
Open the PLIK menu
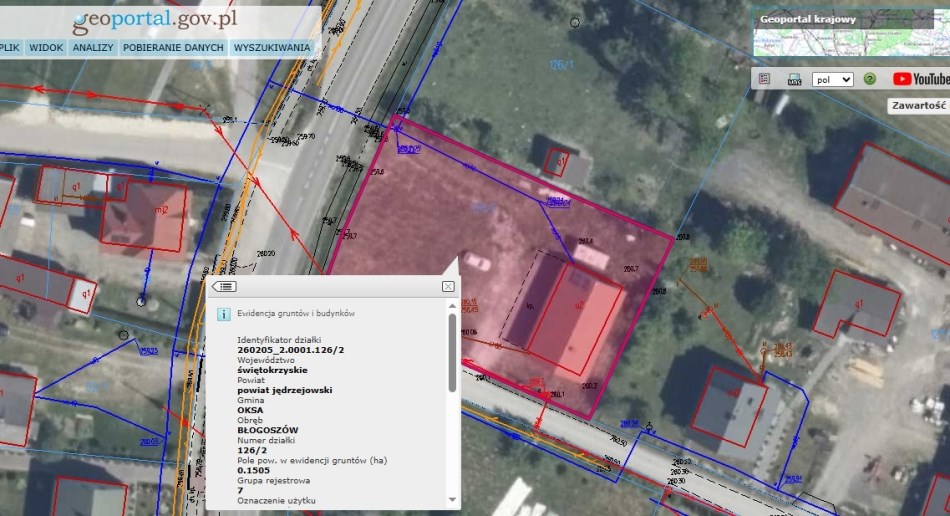point(9,47)
